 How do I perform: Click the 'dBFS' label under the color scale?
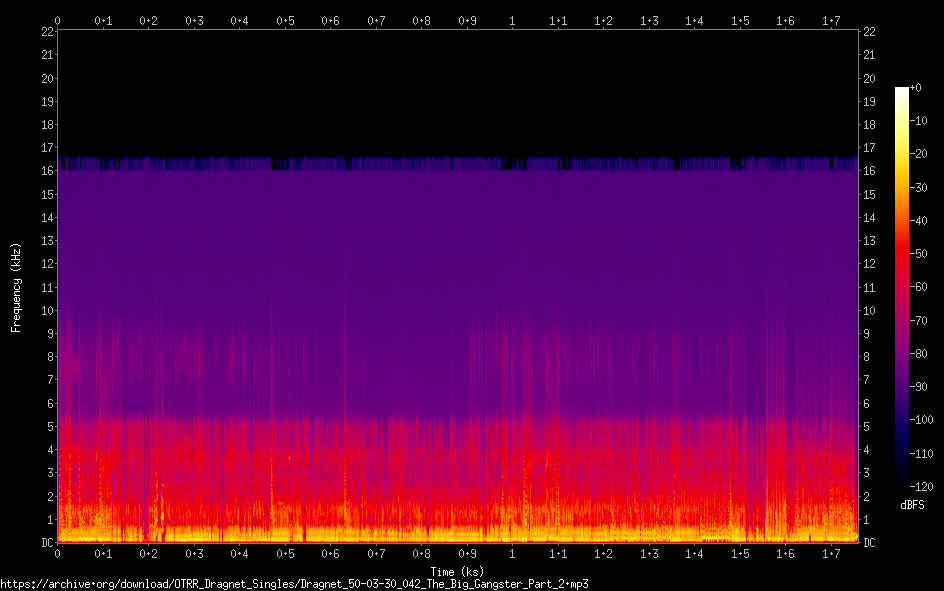[x=912, y=505]
